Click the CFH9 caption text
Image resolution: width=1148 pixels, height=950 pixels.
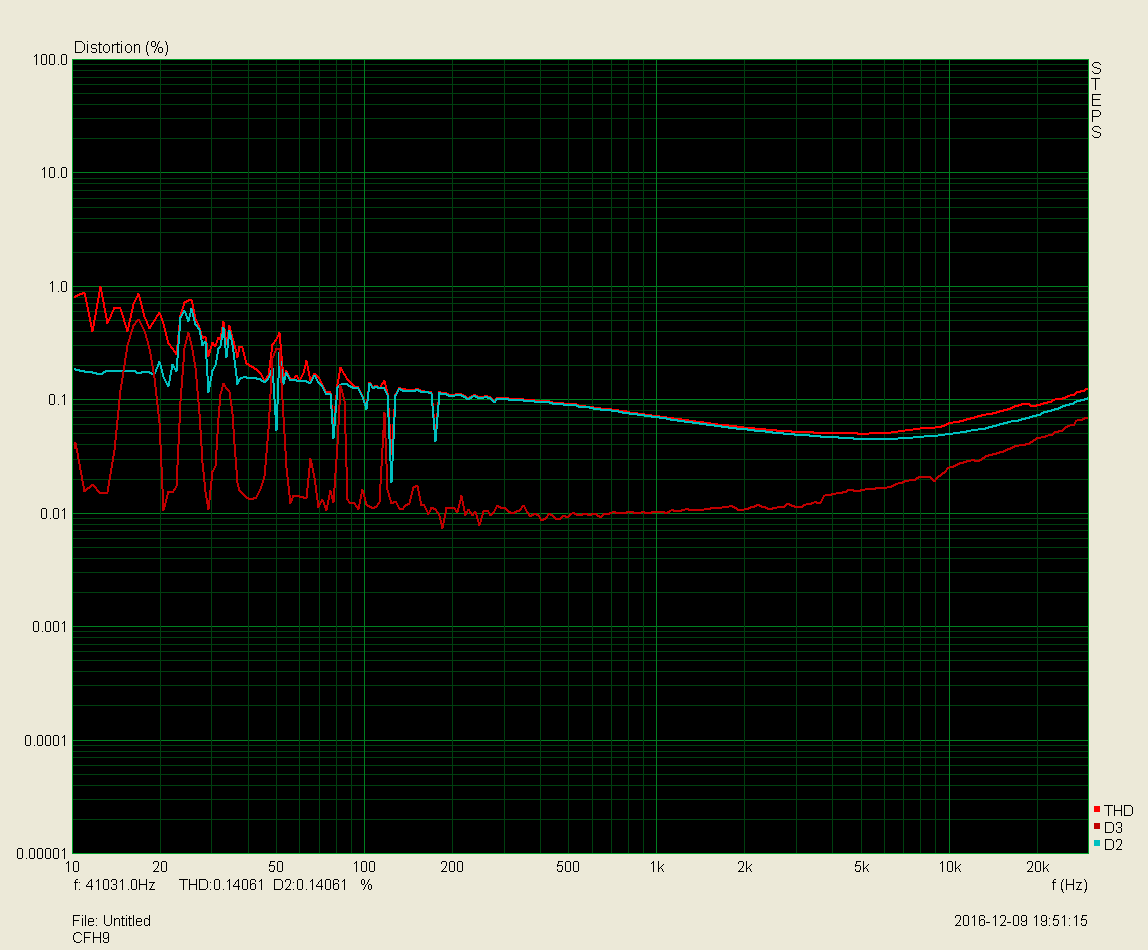[x=91, y=938]
